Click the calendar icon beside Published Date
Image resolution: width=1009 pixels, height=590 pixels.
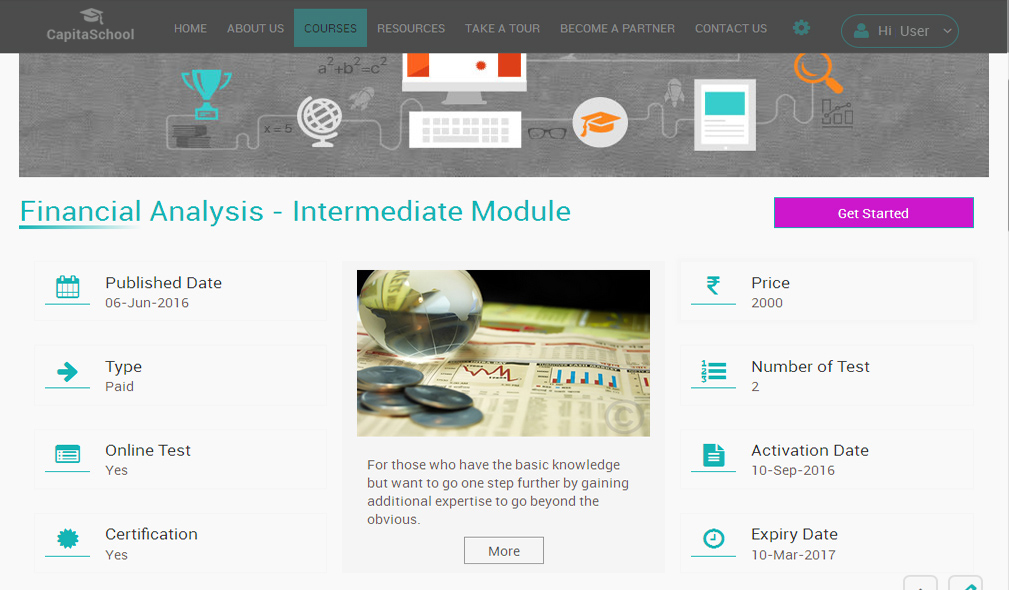pos(67,288)
